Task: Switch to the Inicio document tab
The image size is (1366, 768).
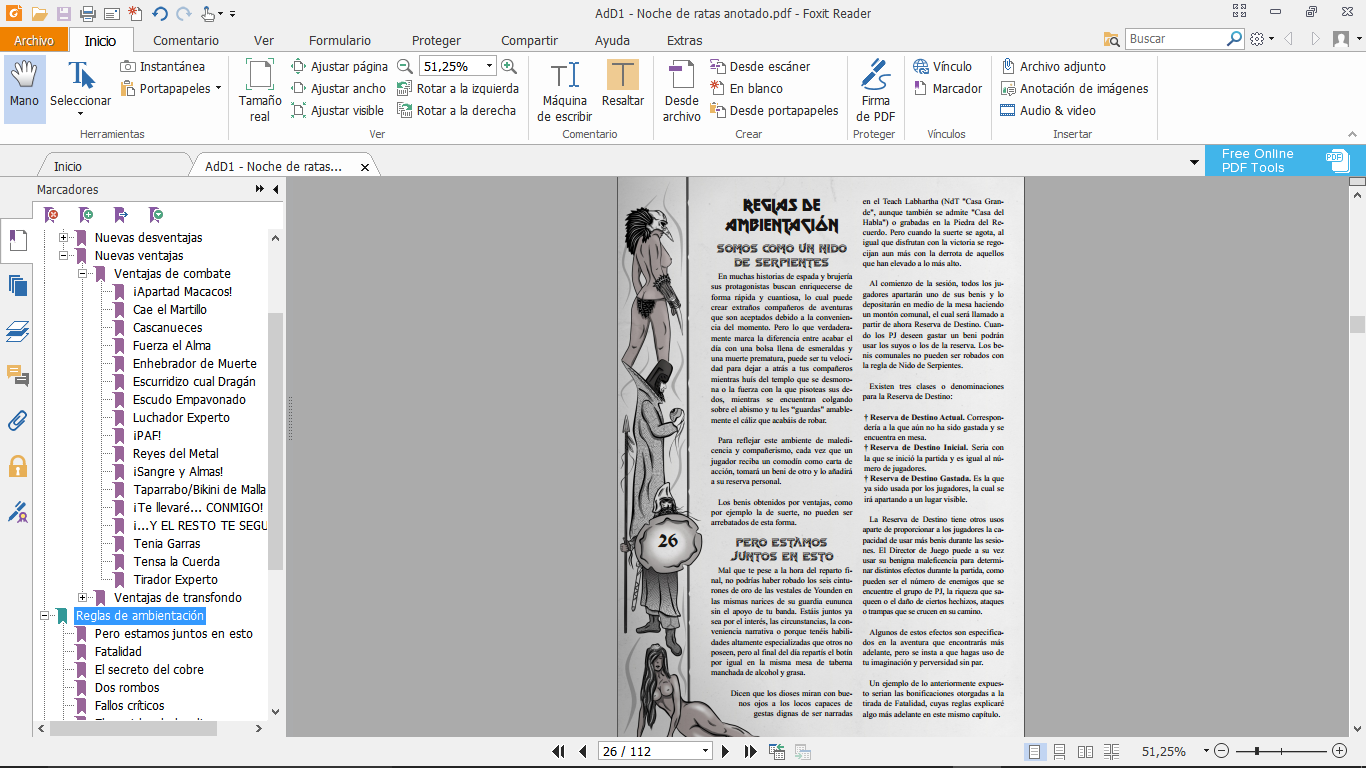Action: tap(68, 167)
